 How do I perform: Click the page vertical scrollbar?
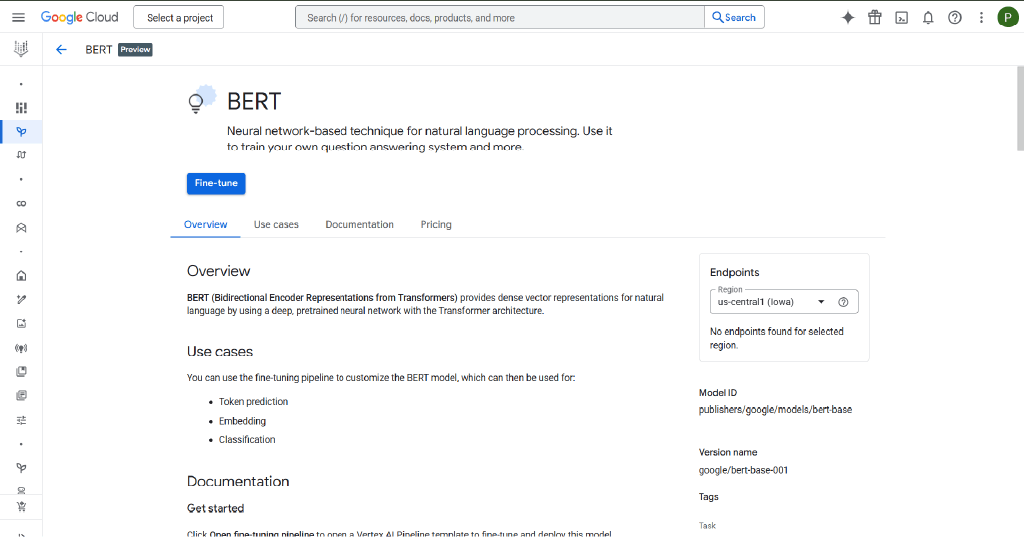1020,108
